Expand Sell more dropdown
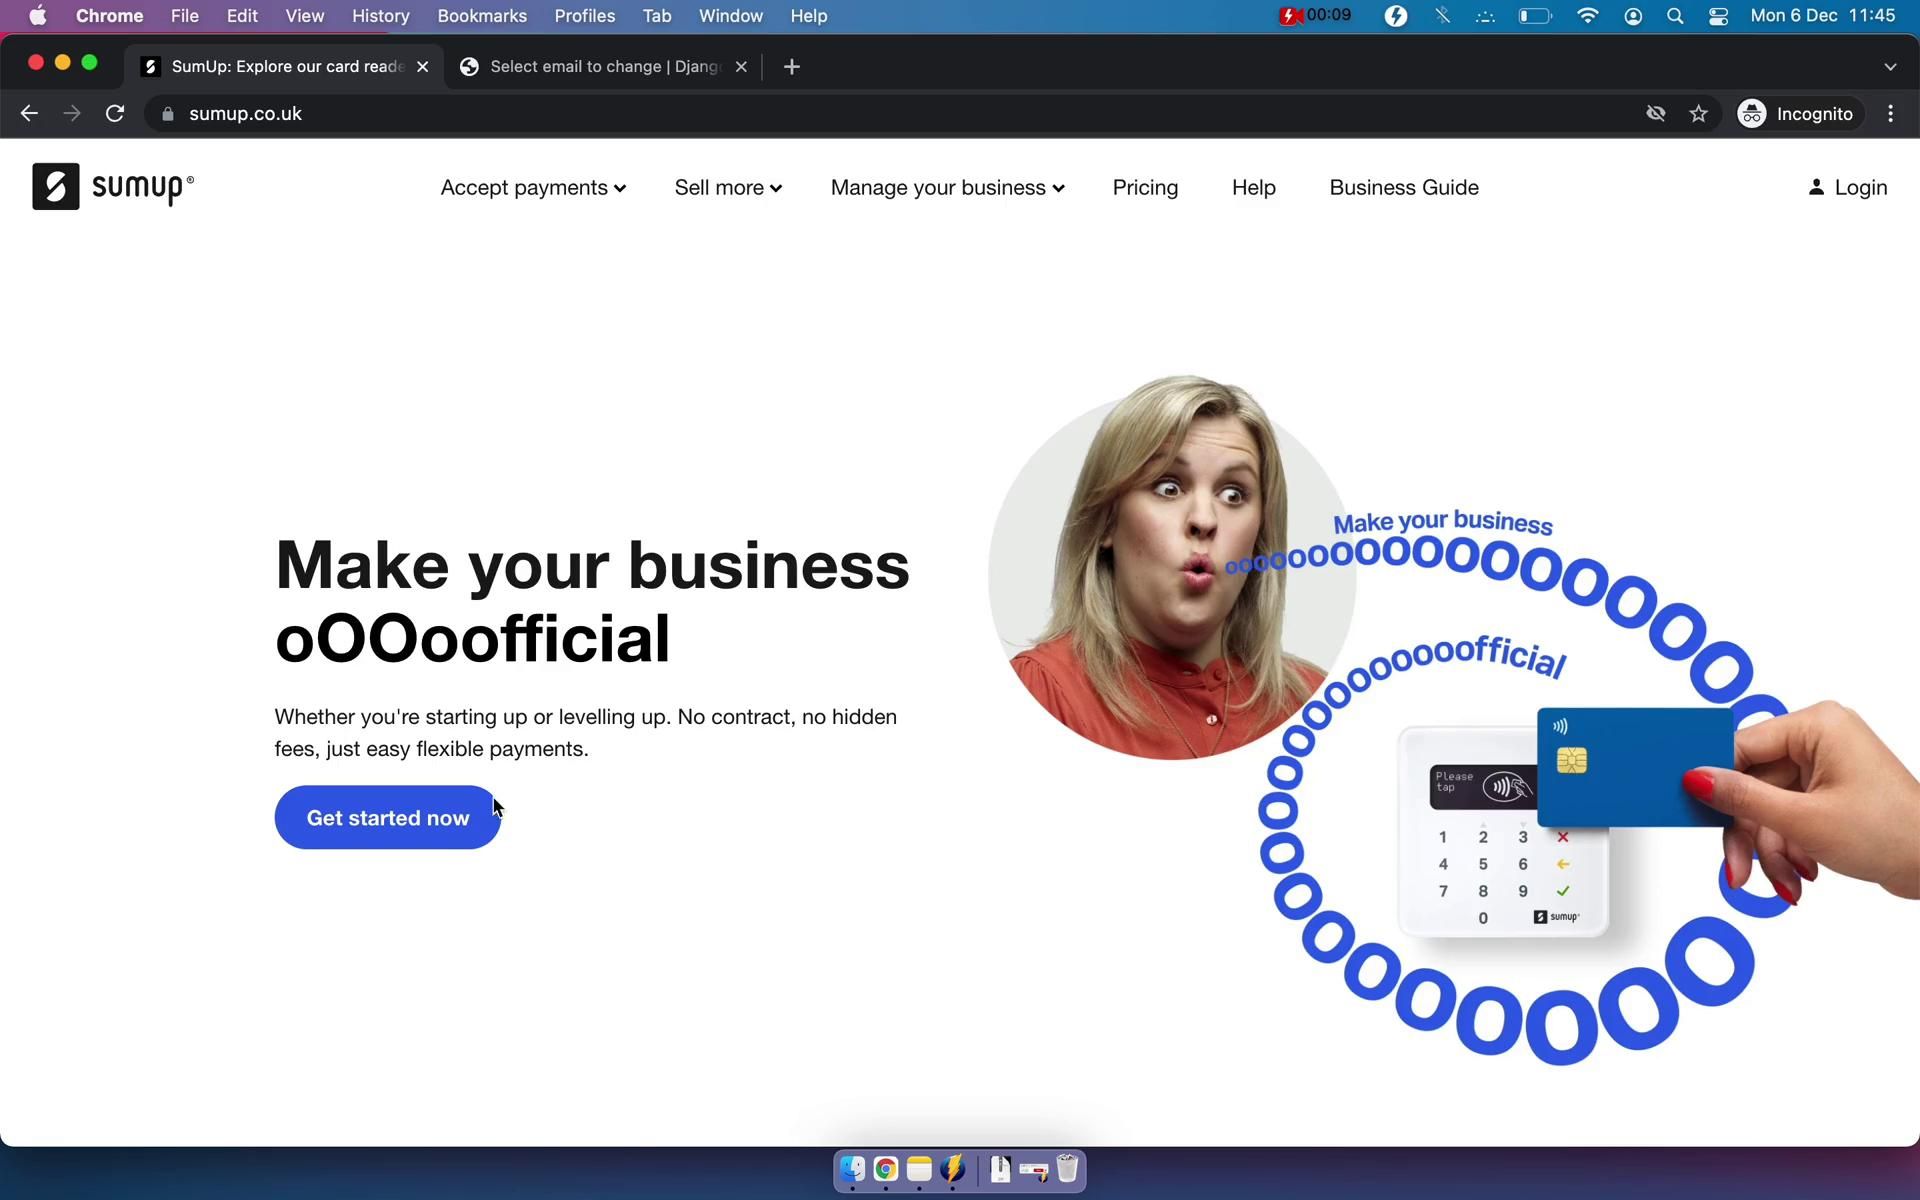 point(728,188)
